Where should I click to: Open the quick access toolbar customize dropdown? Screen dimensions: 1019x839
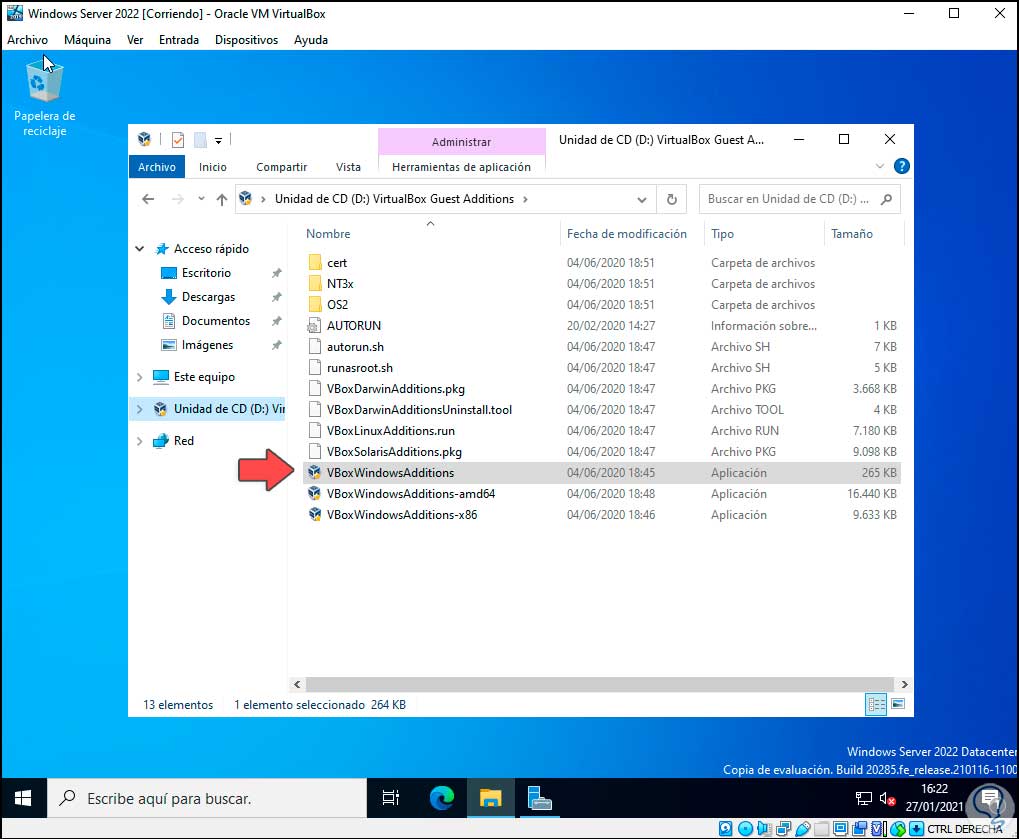(x=218, y=140)
